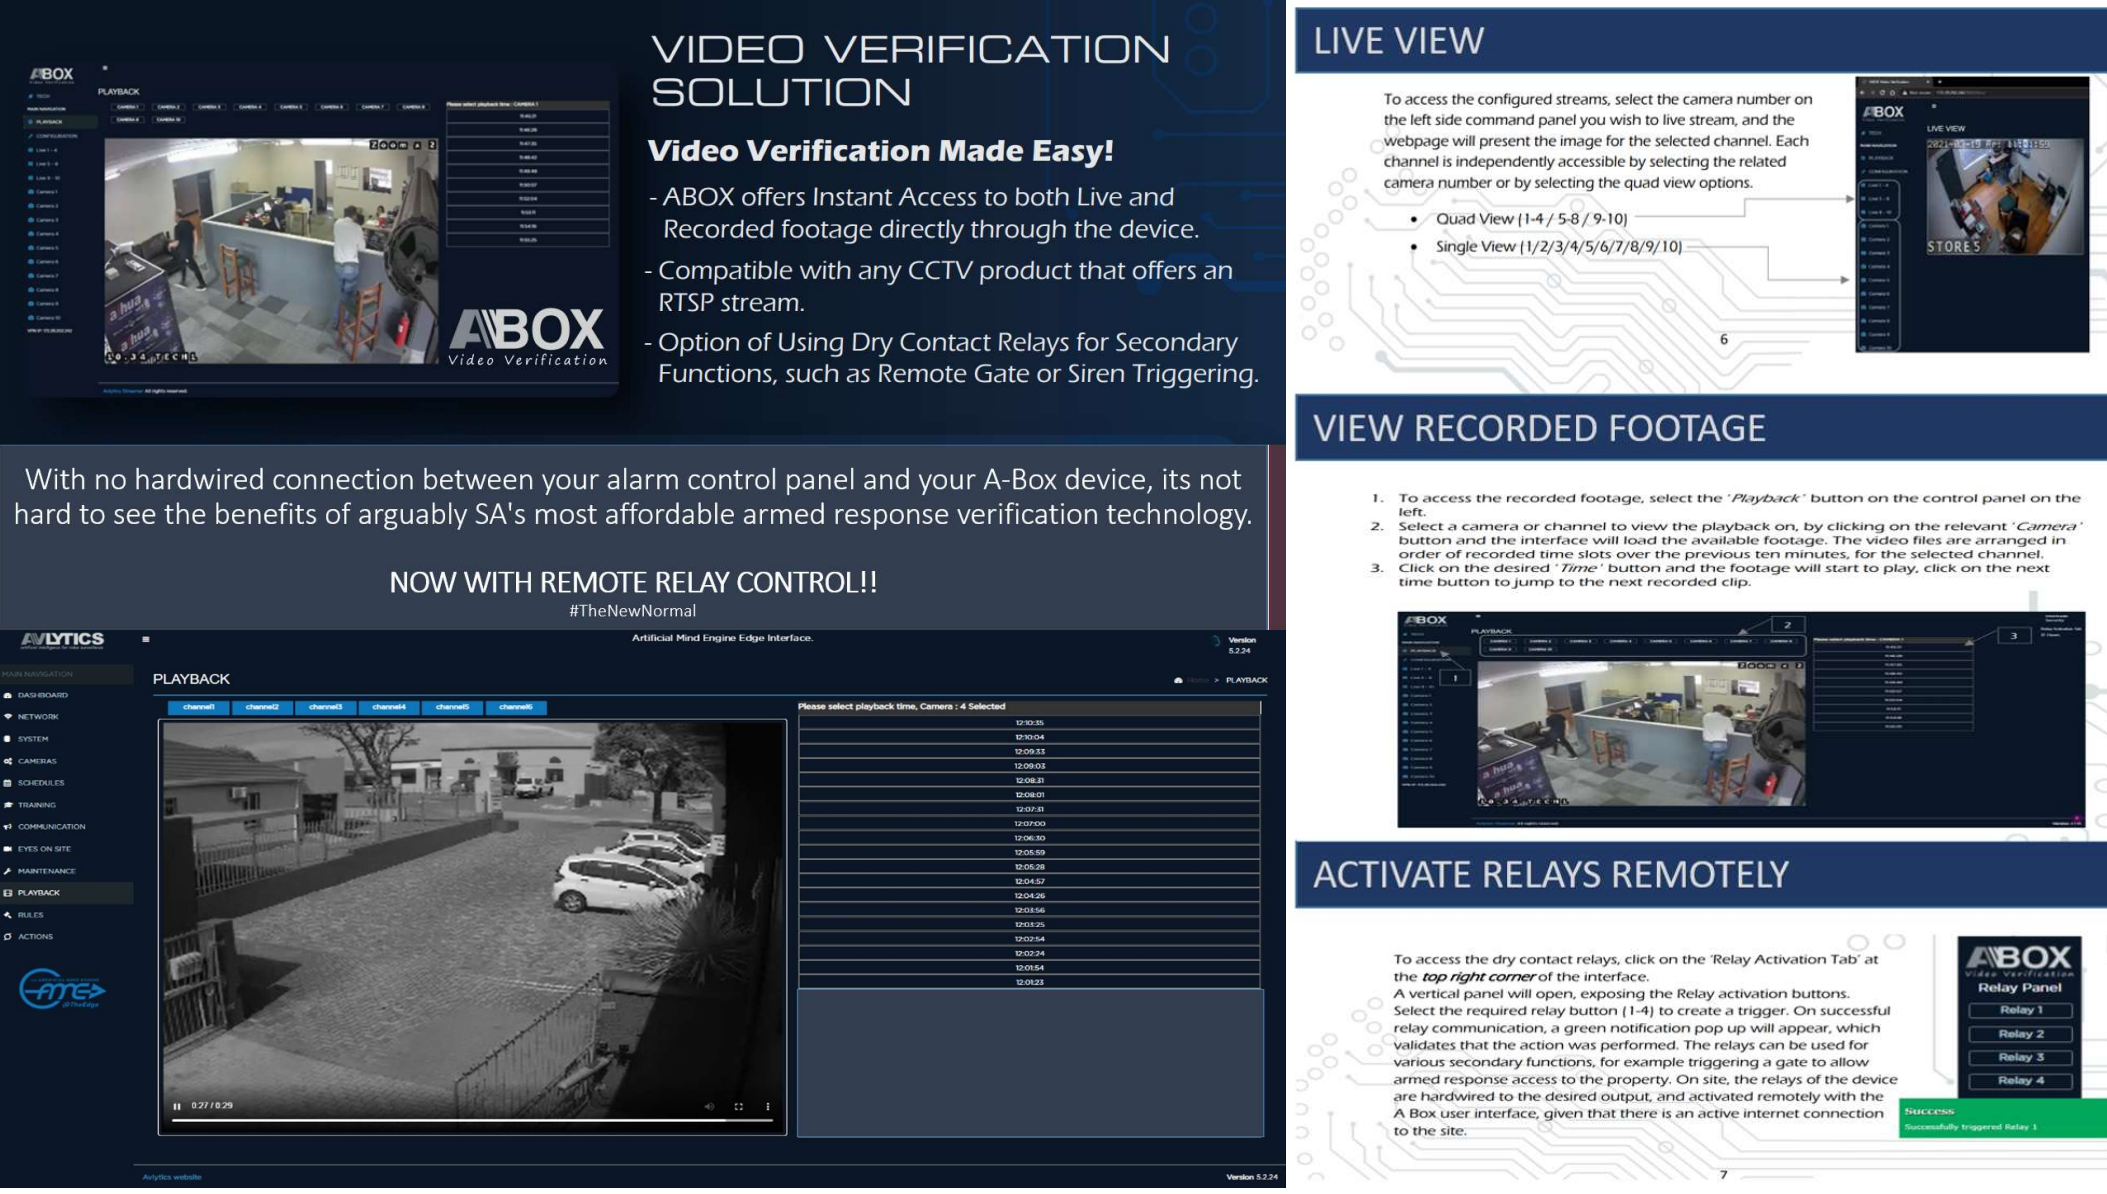Viewport: 2107px width, 1194px height.
Task: Seek on the video progress bar
Action: (472, 1121)
